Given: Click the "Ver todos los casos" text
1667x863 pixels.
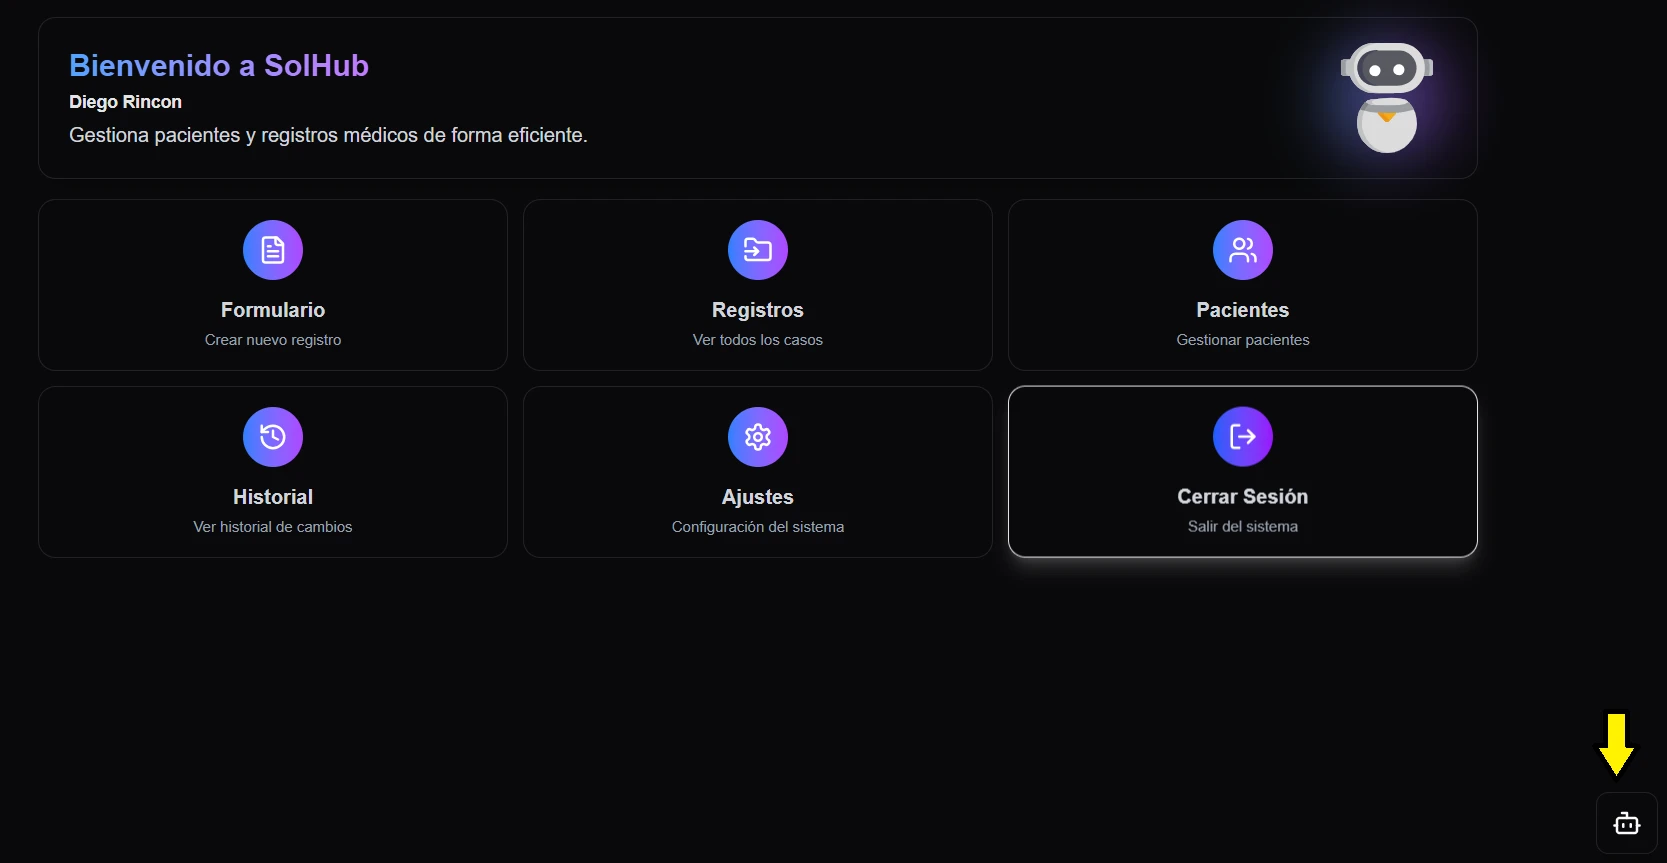Looking at the screenshot, I should 758,340.
